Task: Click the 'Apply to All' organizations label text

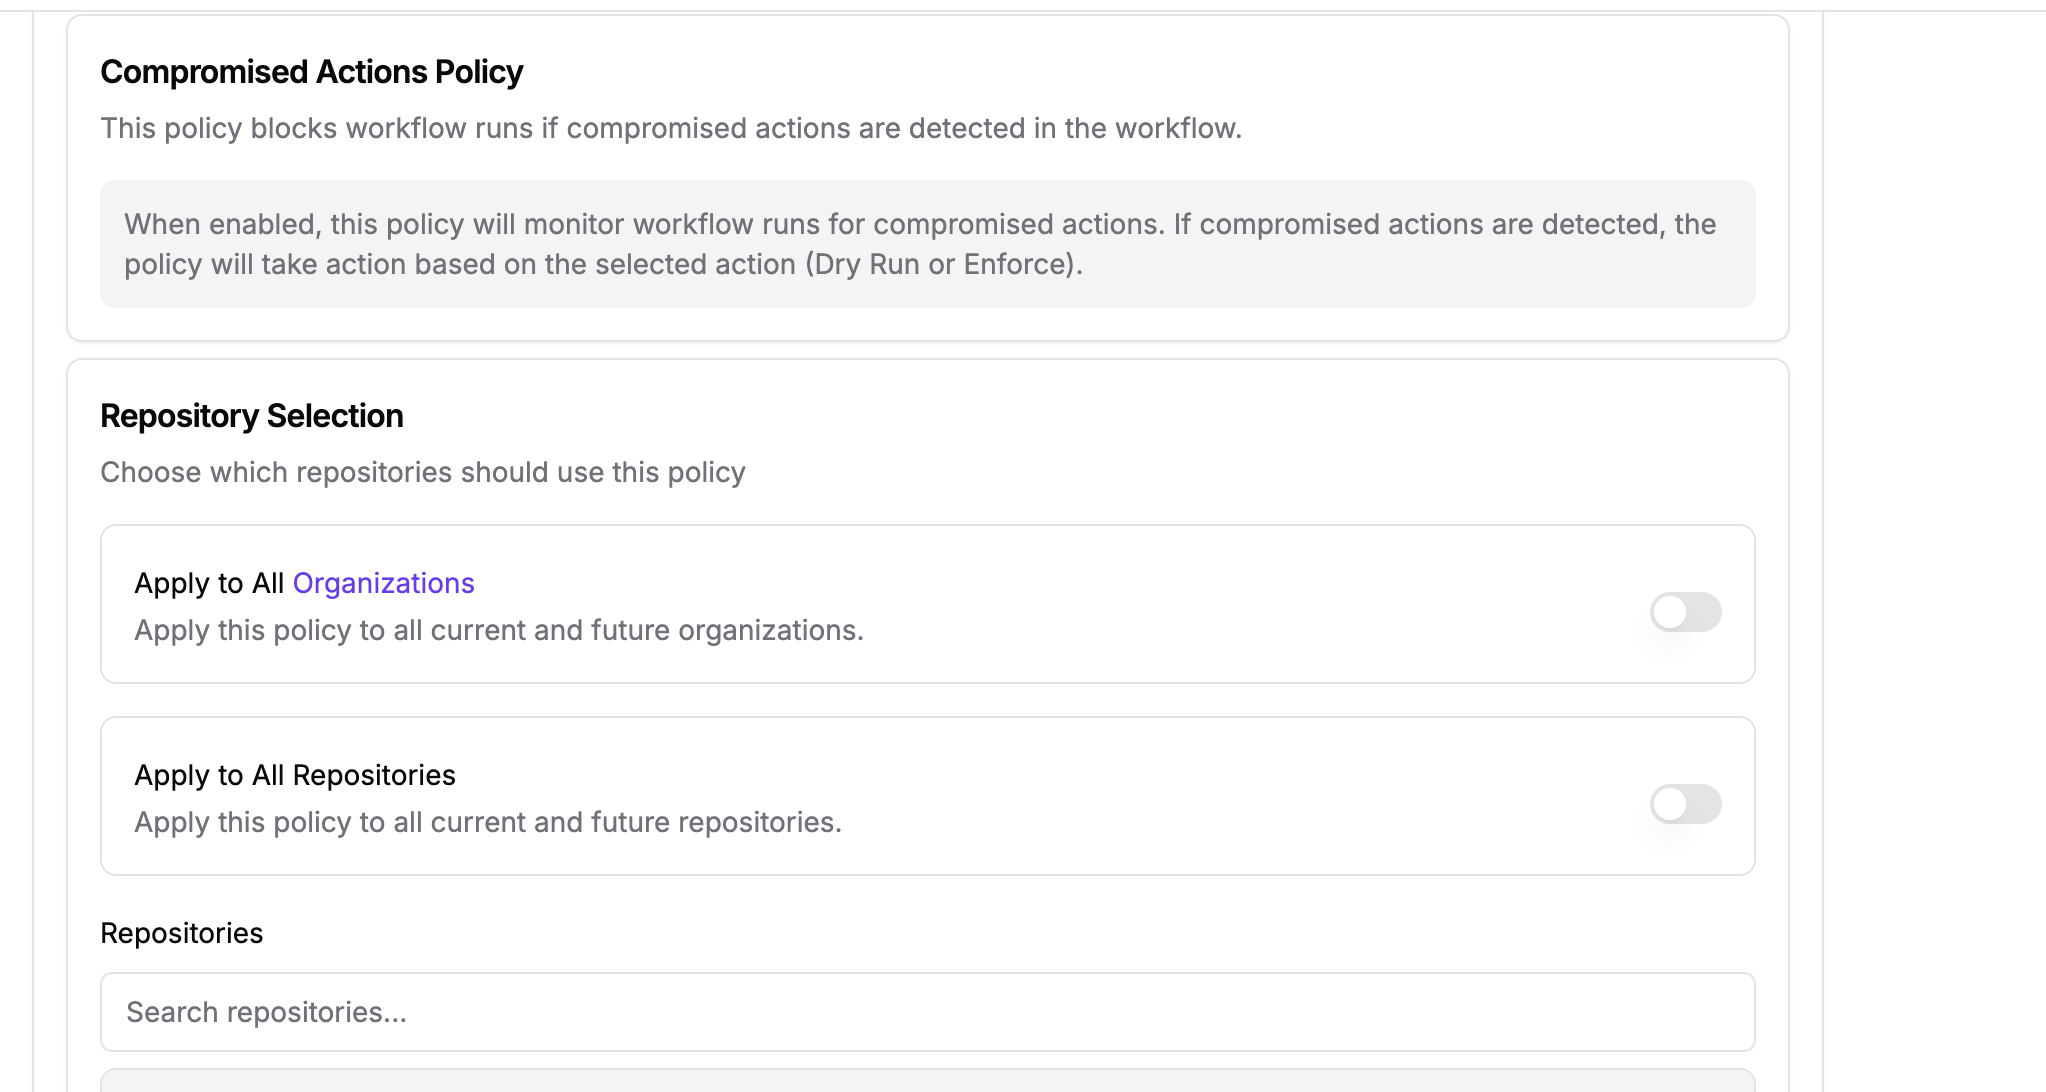Action: click(209, 583)
